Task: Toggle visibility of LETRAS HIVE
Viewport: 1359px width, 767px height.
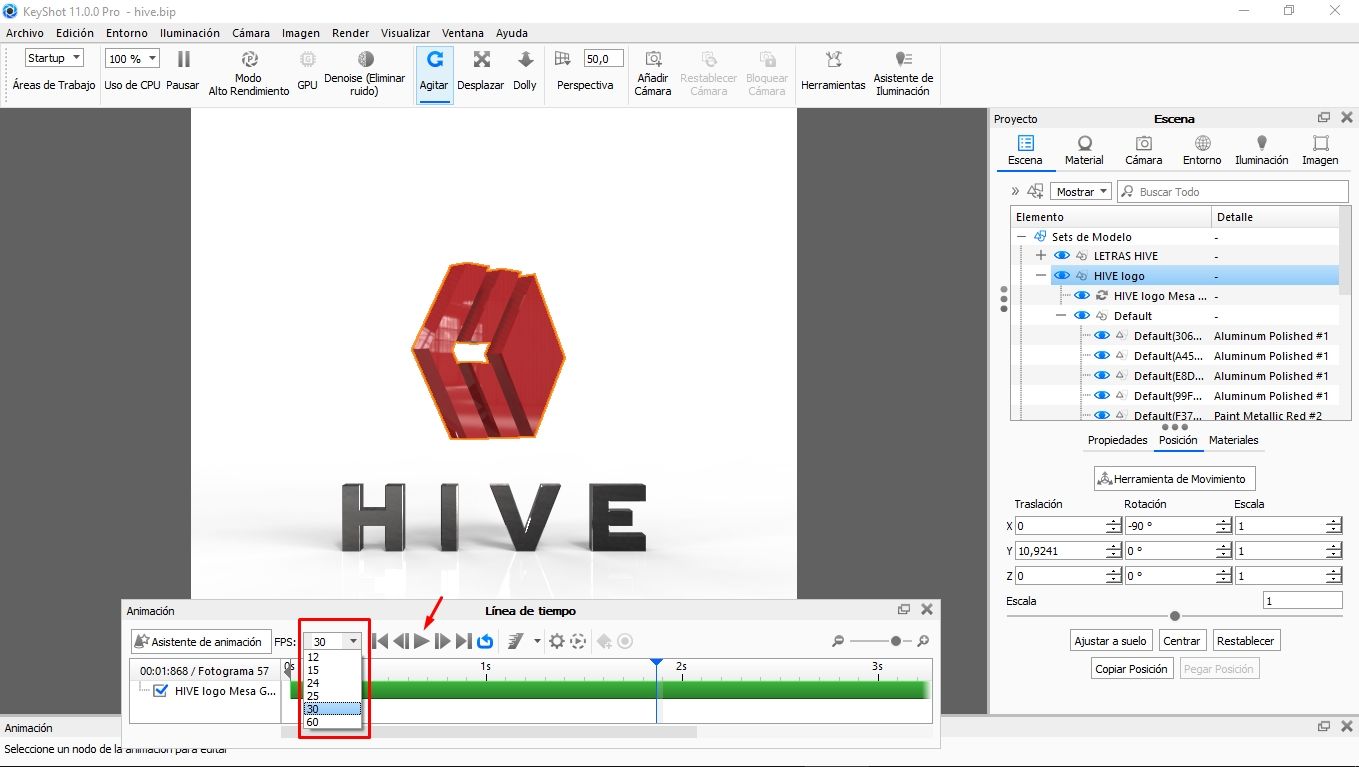Action: (x=1063, y=256)
